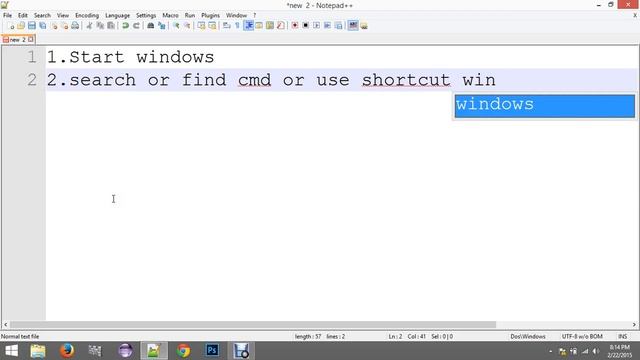Save the current file with toolbar icon
The image size is (640, 360).
[31, 26]
